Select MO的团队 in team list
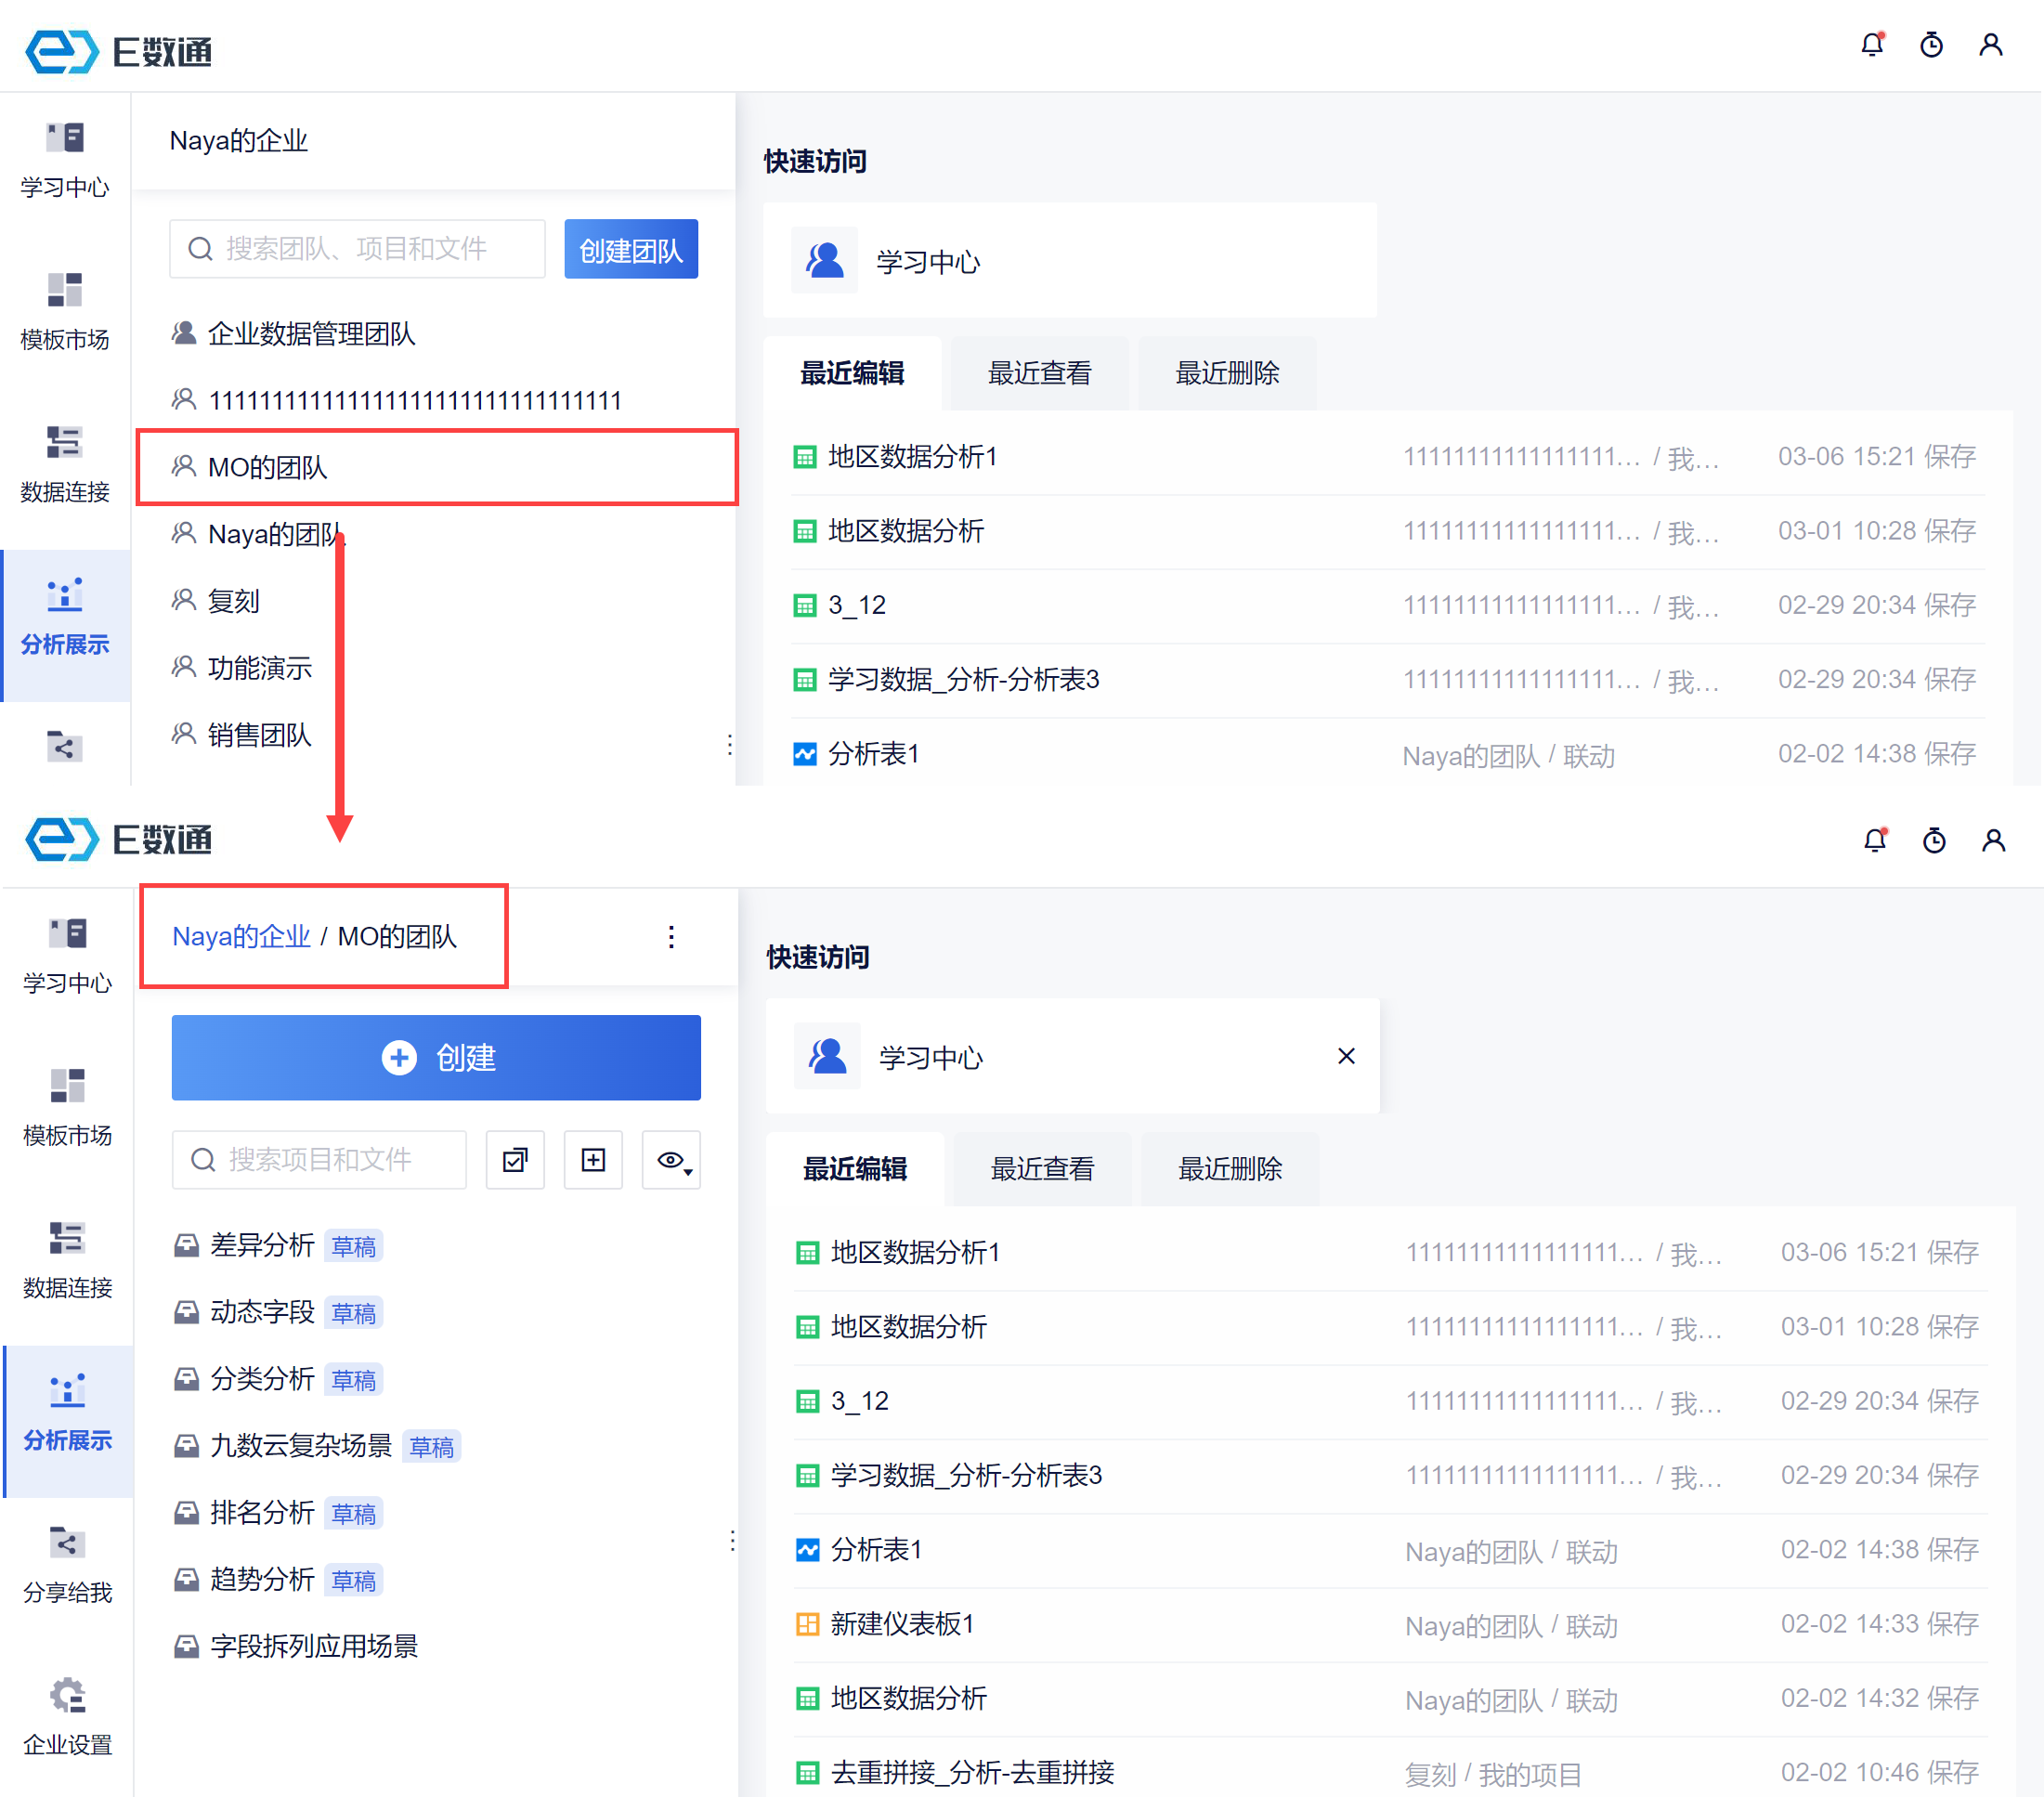 tap(267, 467)
